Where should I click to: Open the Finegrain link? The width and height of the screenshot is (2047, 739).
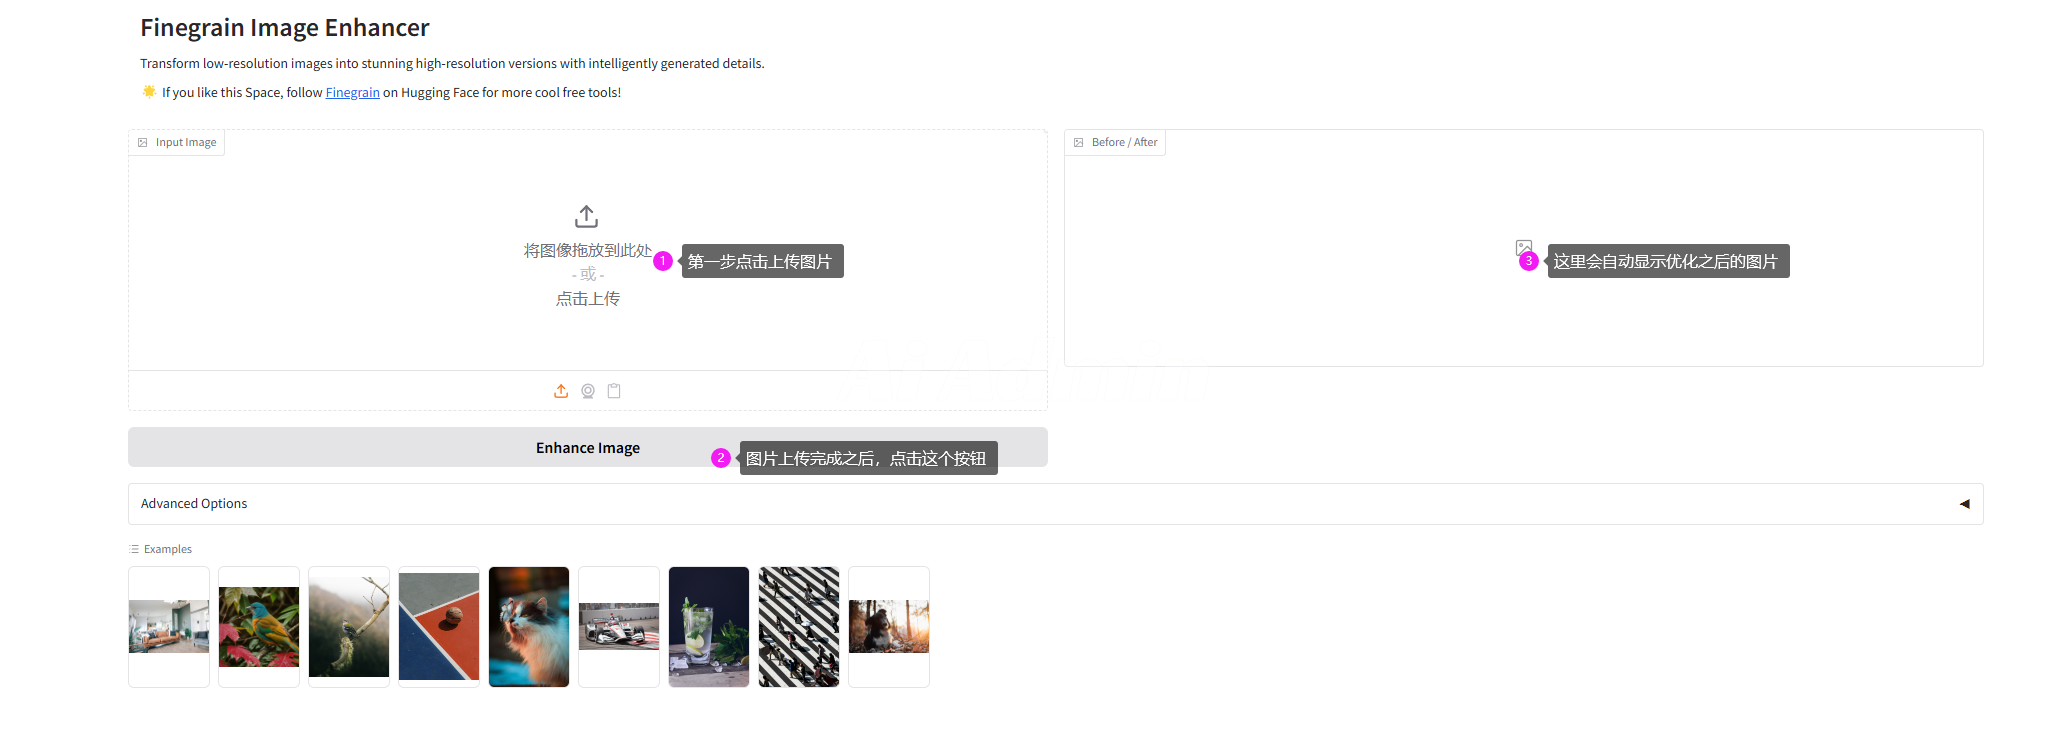click(352, 92)
